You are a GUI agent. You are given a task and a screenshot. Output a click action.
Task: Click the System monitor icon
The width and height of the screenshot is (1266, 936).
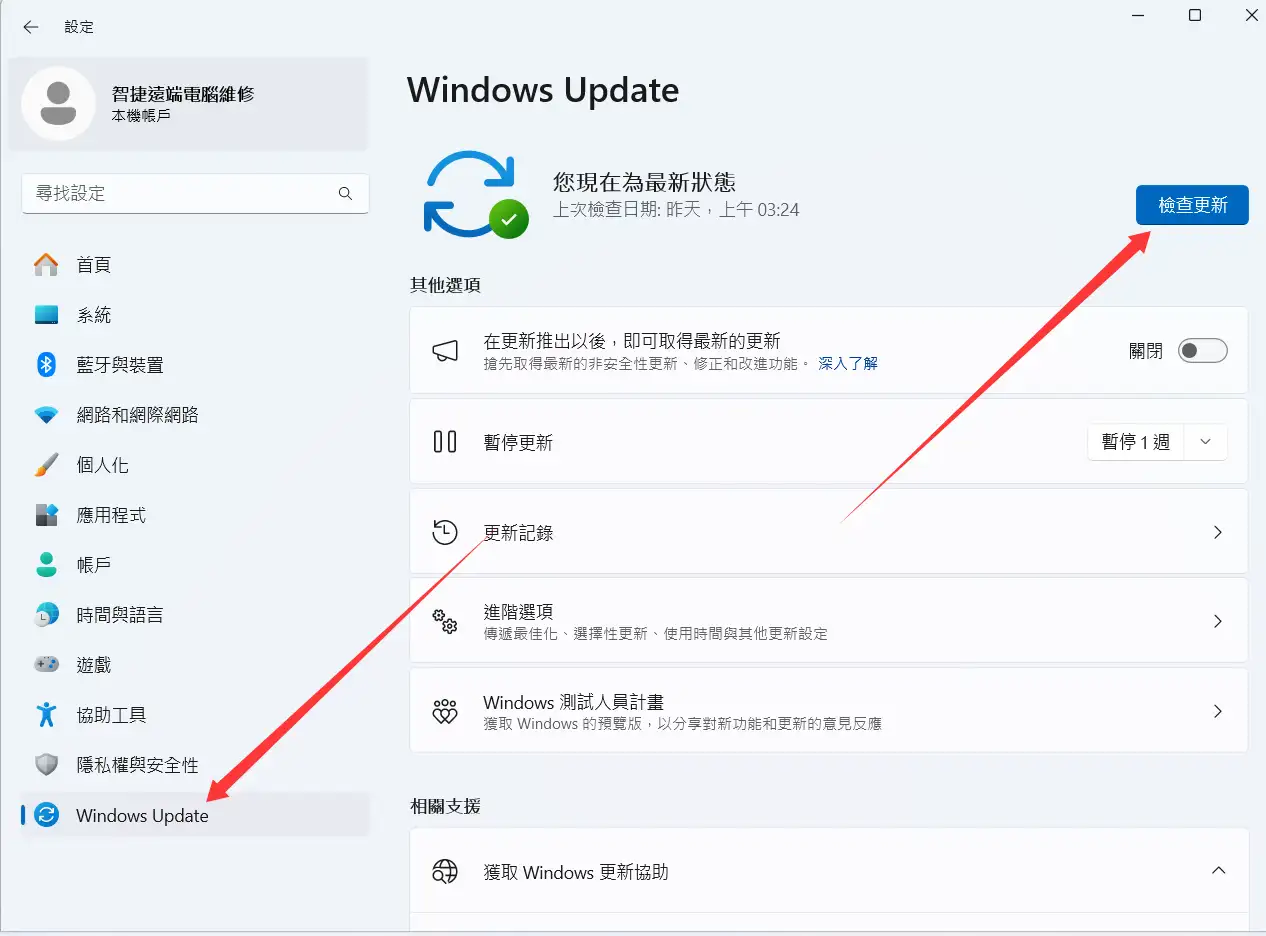click(x=46, y=315)
